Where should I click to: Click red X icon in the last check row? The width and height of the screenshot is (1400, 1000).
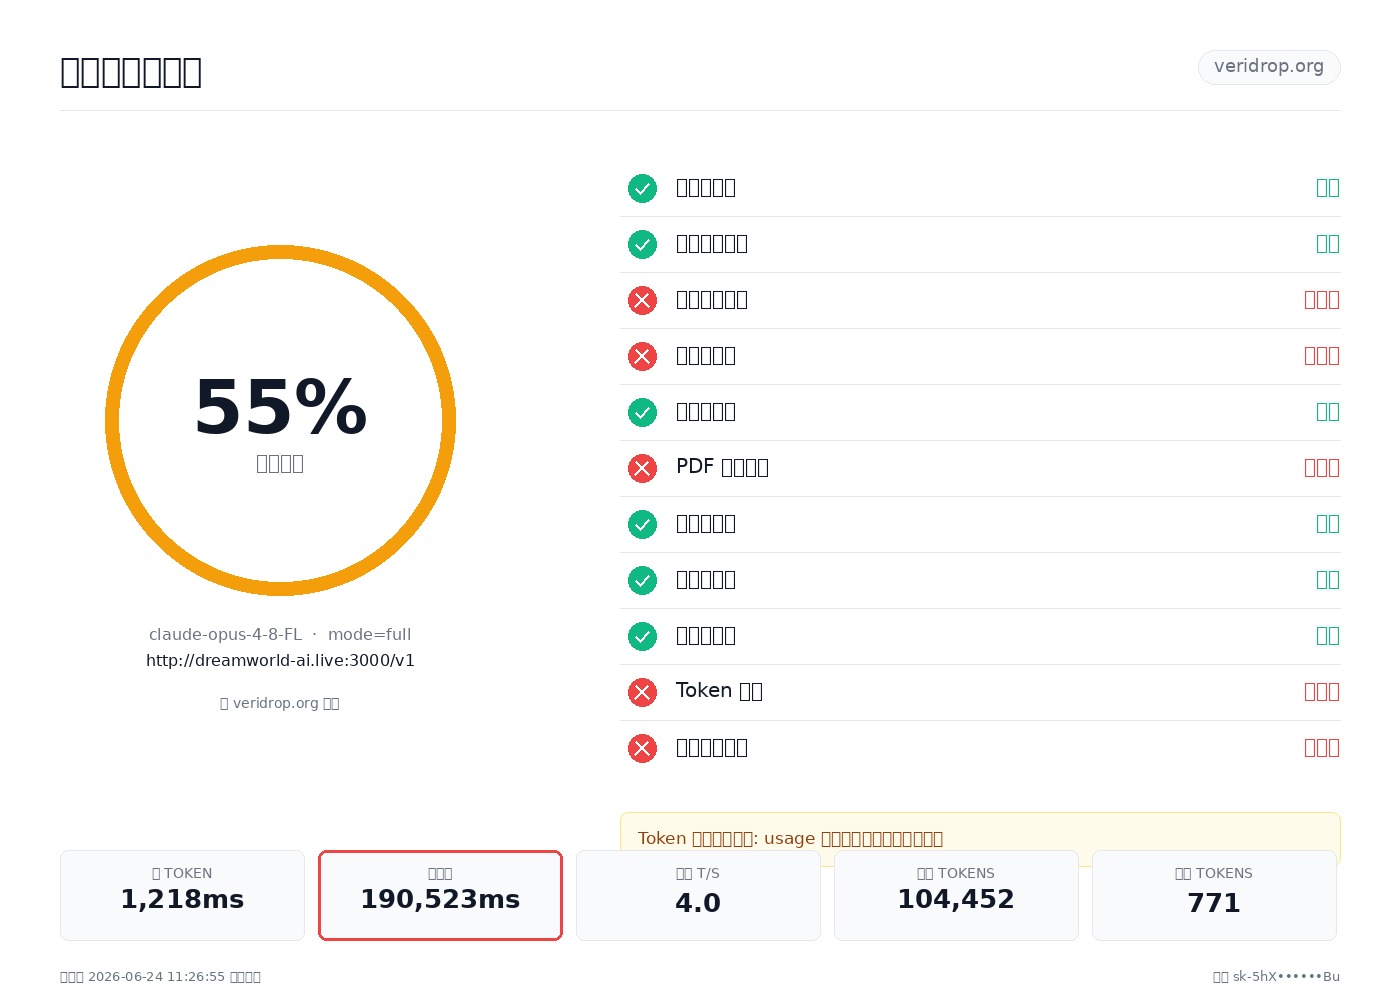point(642,748)
